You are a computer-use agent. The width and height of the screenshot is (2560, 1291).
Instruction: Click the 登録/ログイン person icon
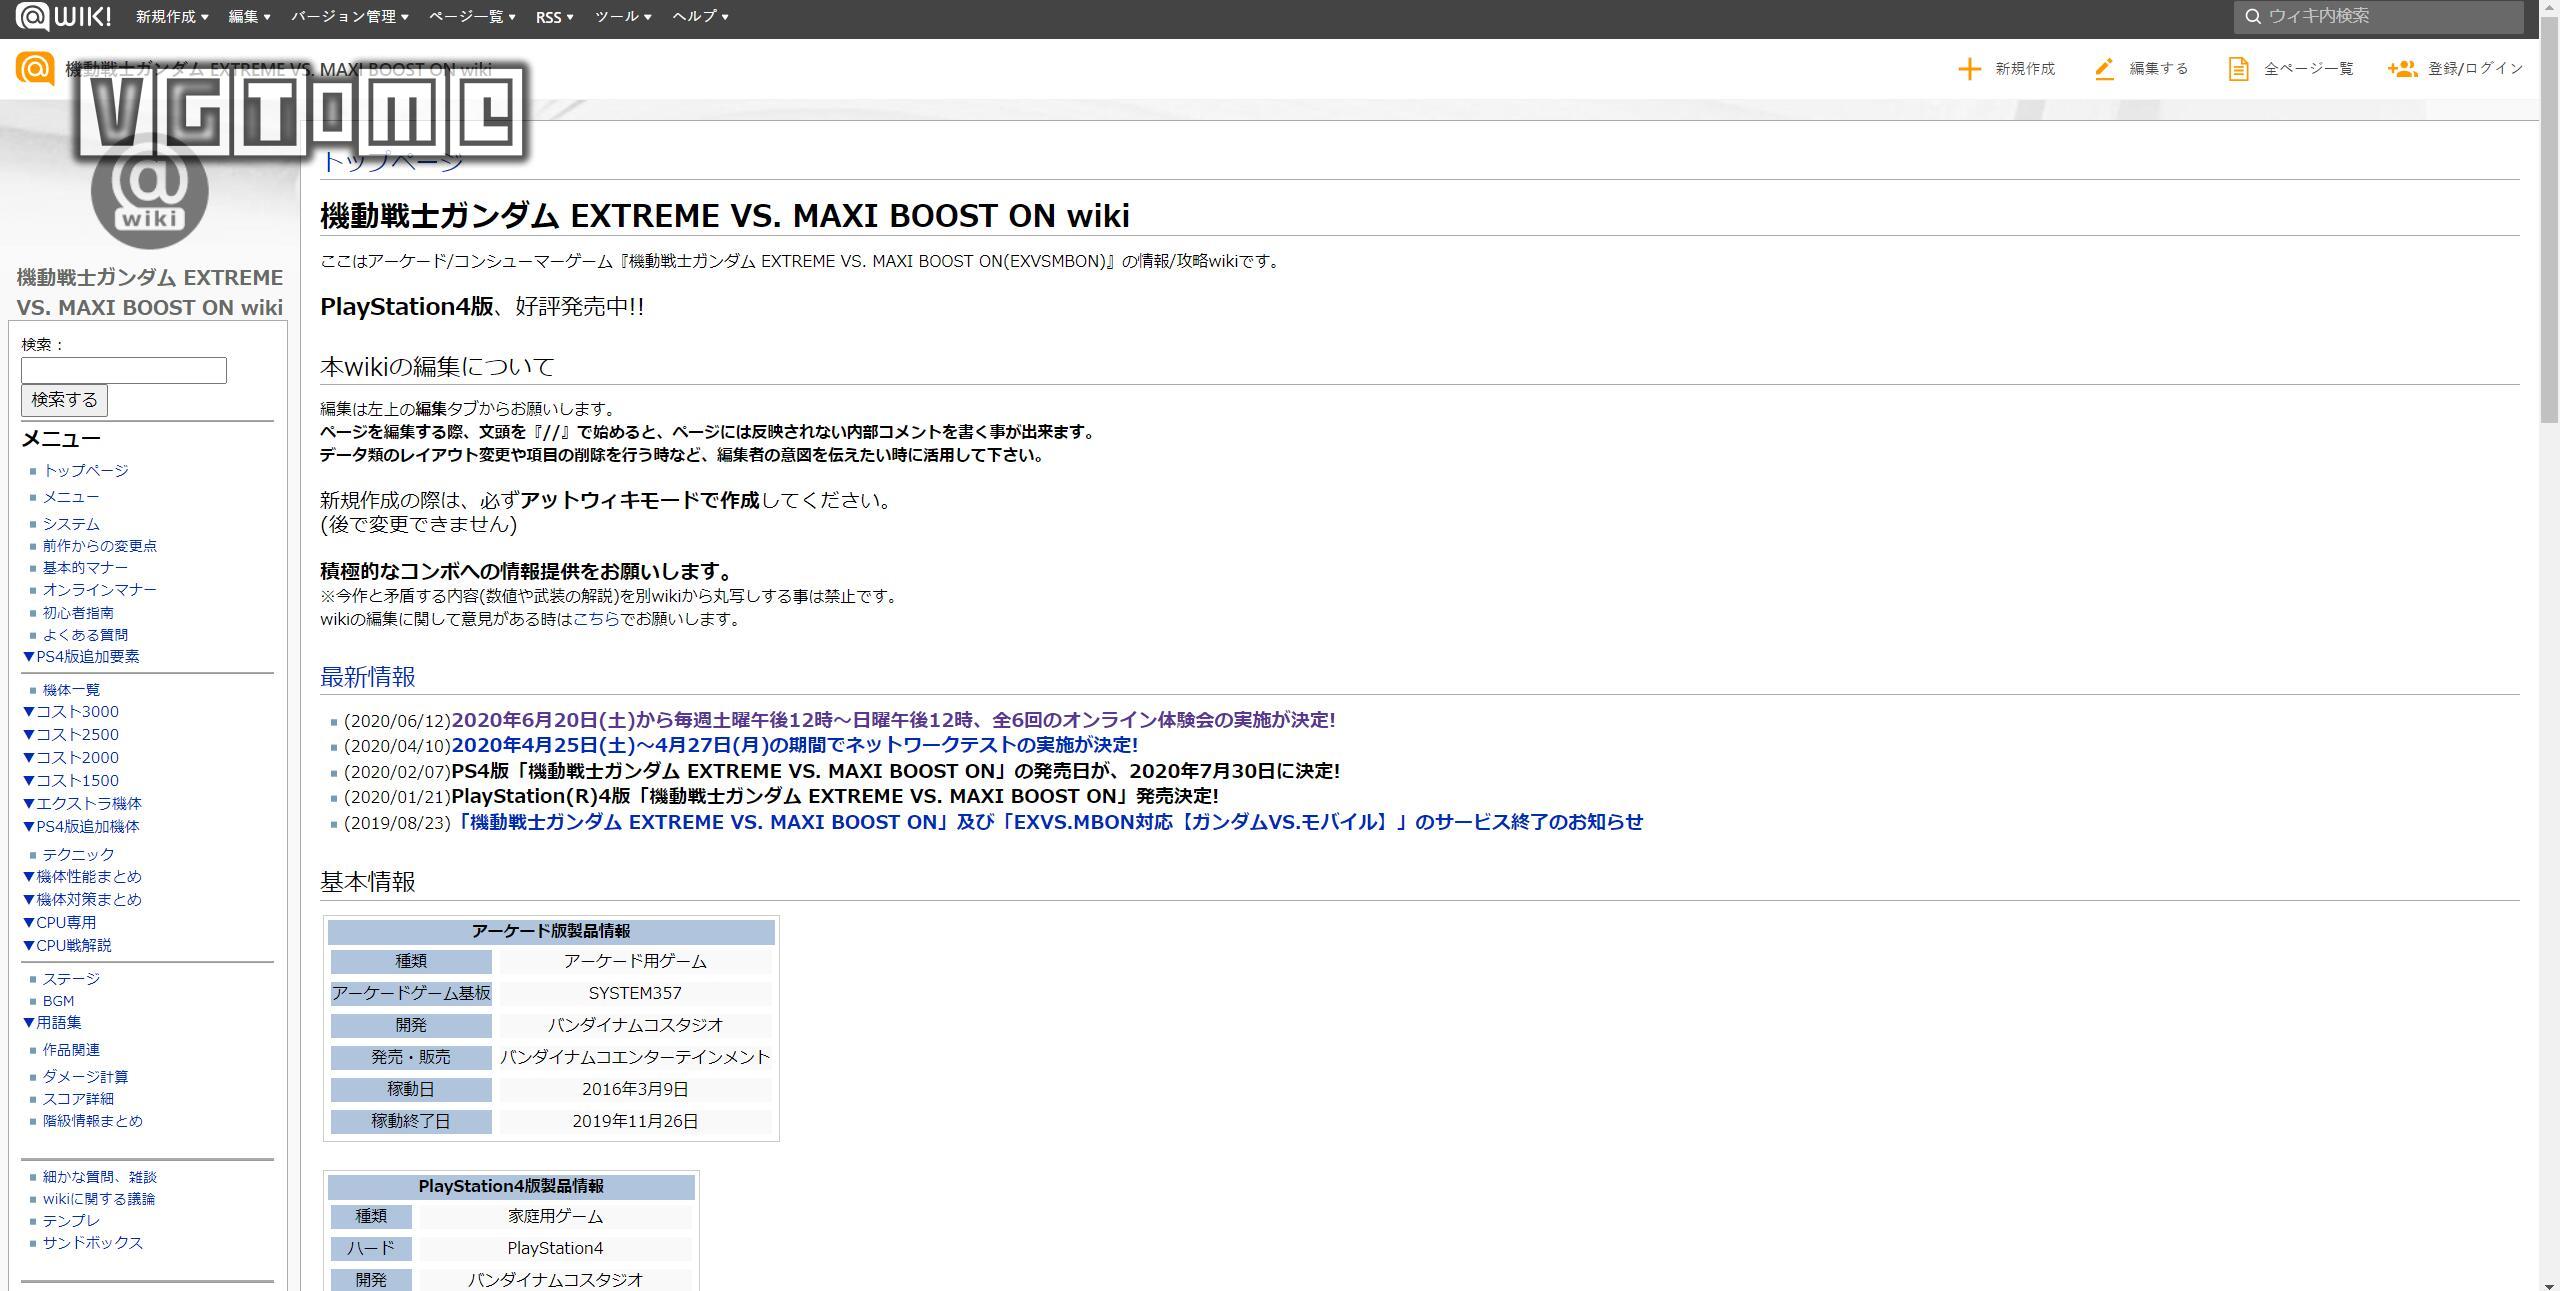[2402, 69]
